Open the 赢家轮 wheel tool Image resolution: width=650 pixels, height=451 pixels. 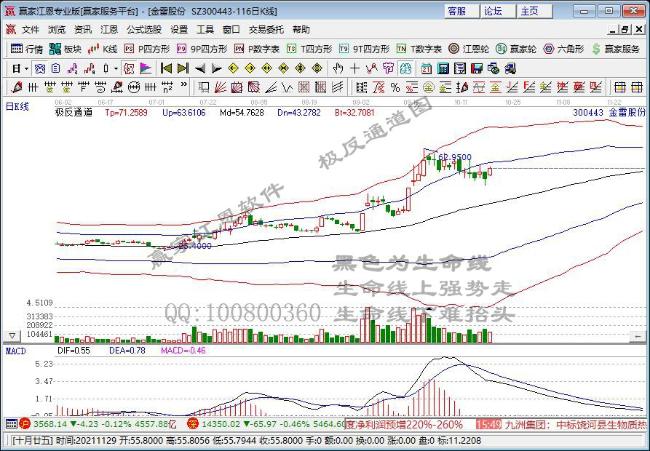[516, 49]
